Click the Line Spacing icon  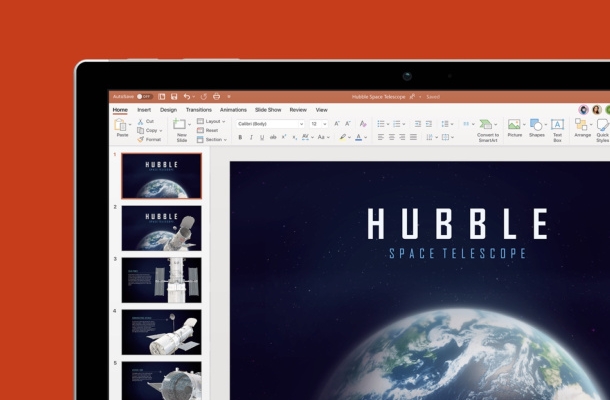pyautogui.click(x=445, y=124)
